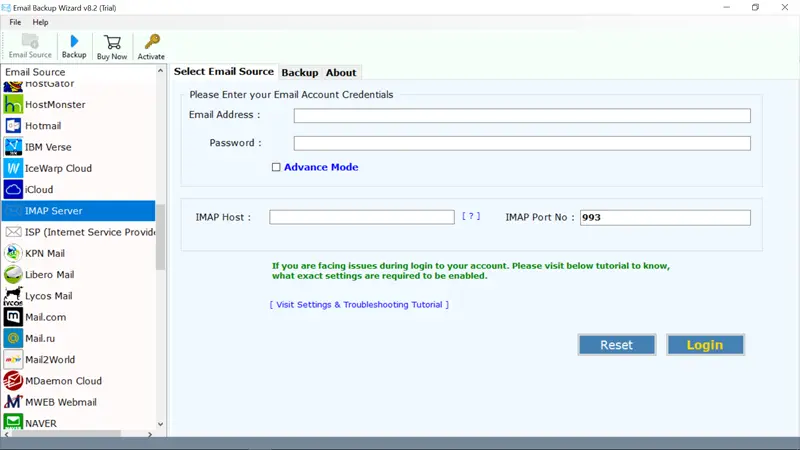
Task: Open the Help menu
Action: (40, 22)
